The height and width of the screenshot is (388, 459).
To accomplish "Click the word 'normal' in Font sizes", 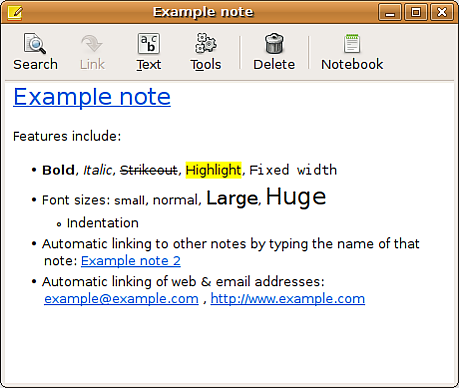I will [x=176, y=200].
